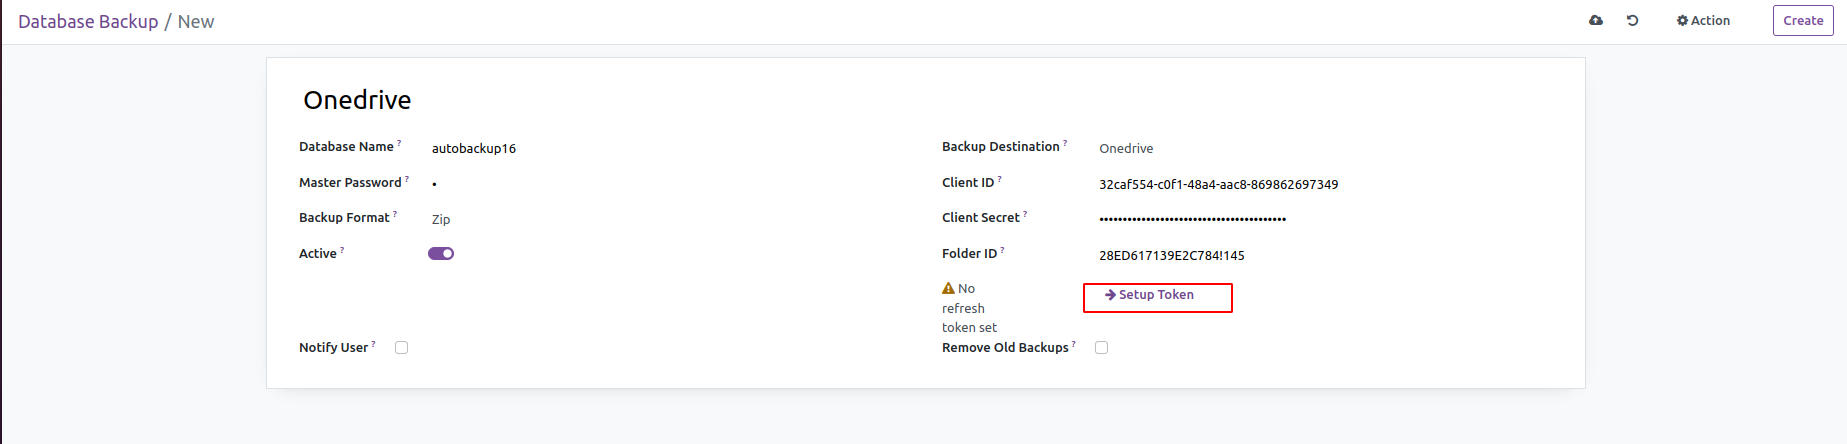
Task: Click the warning triangle beside 'No refresh token set'
Action: [948, 288]
